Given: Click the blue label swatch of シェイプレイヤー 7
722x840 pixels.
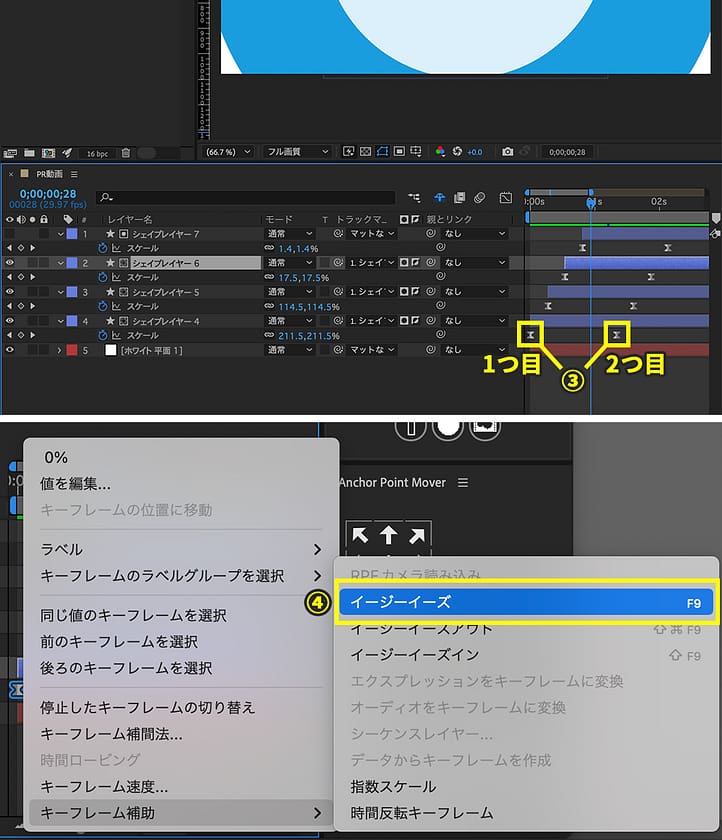Looking at the screenshot, I should pyautogui.click(x=71, y=234).
